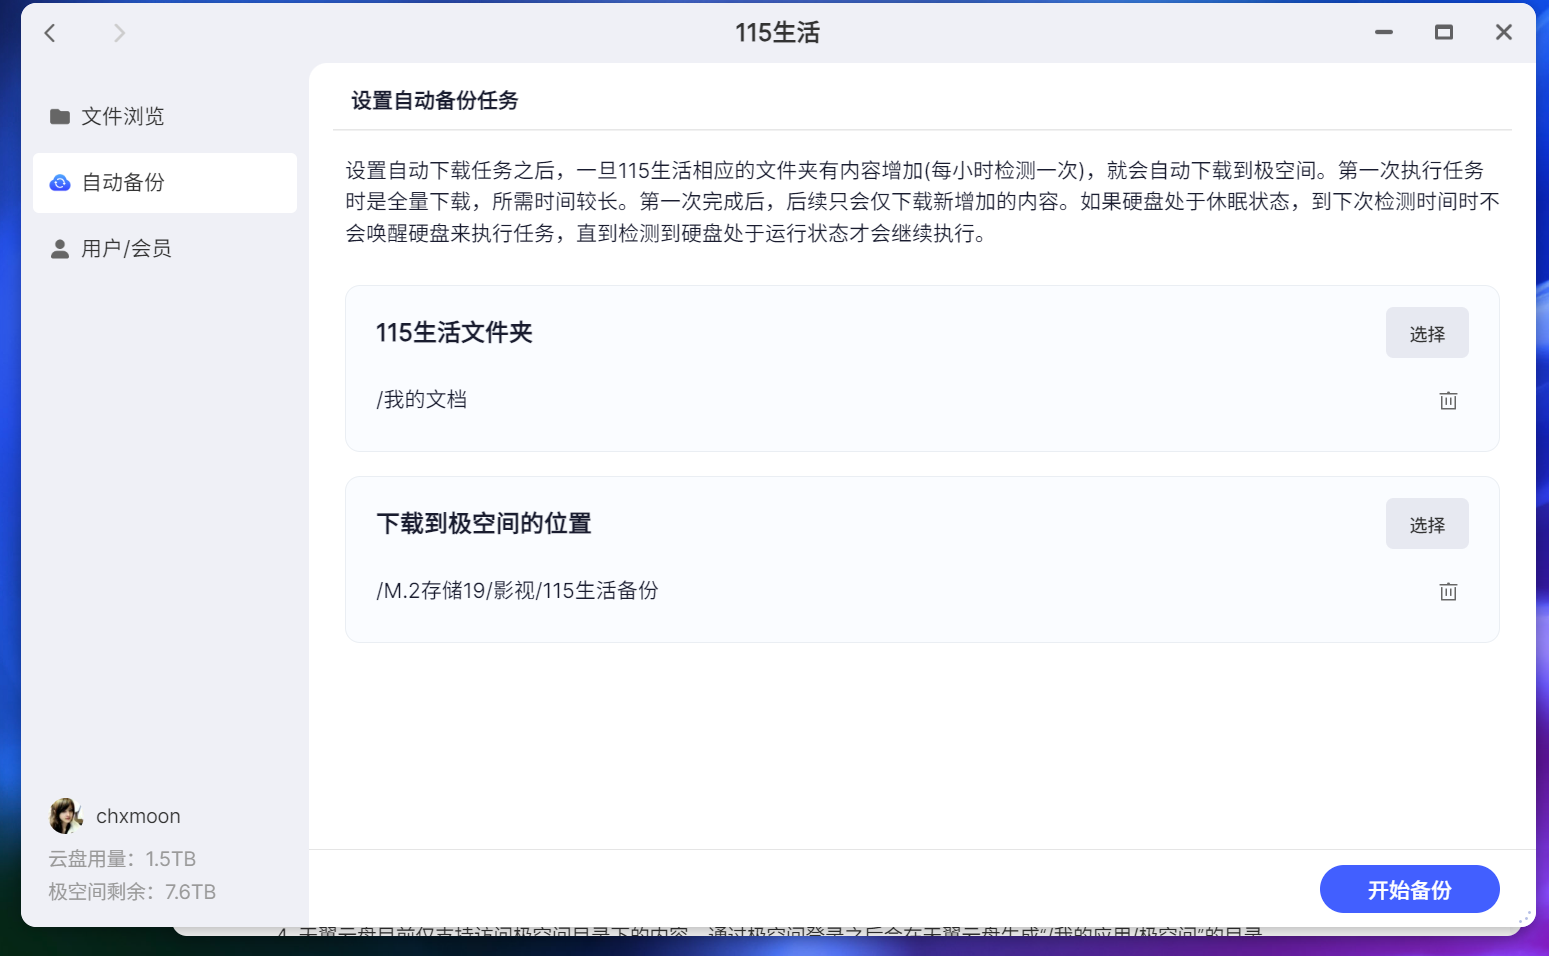Click the 下载到极空间的位置 card title

coord(484,524)
